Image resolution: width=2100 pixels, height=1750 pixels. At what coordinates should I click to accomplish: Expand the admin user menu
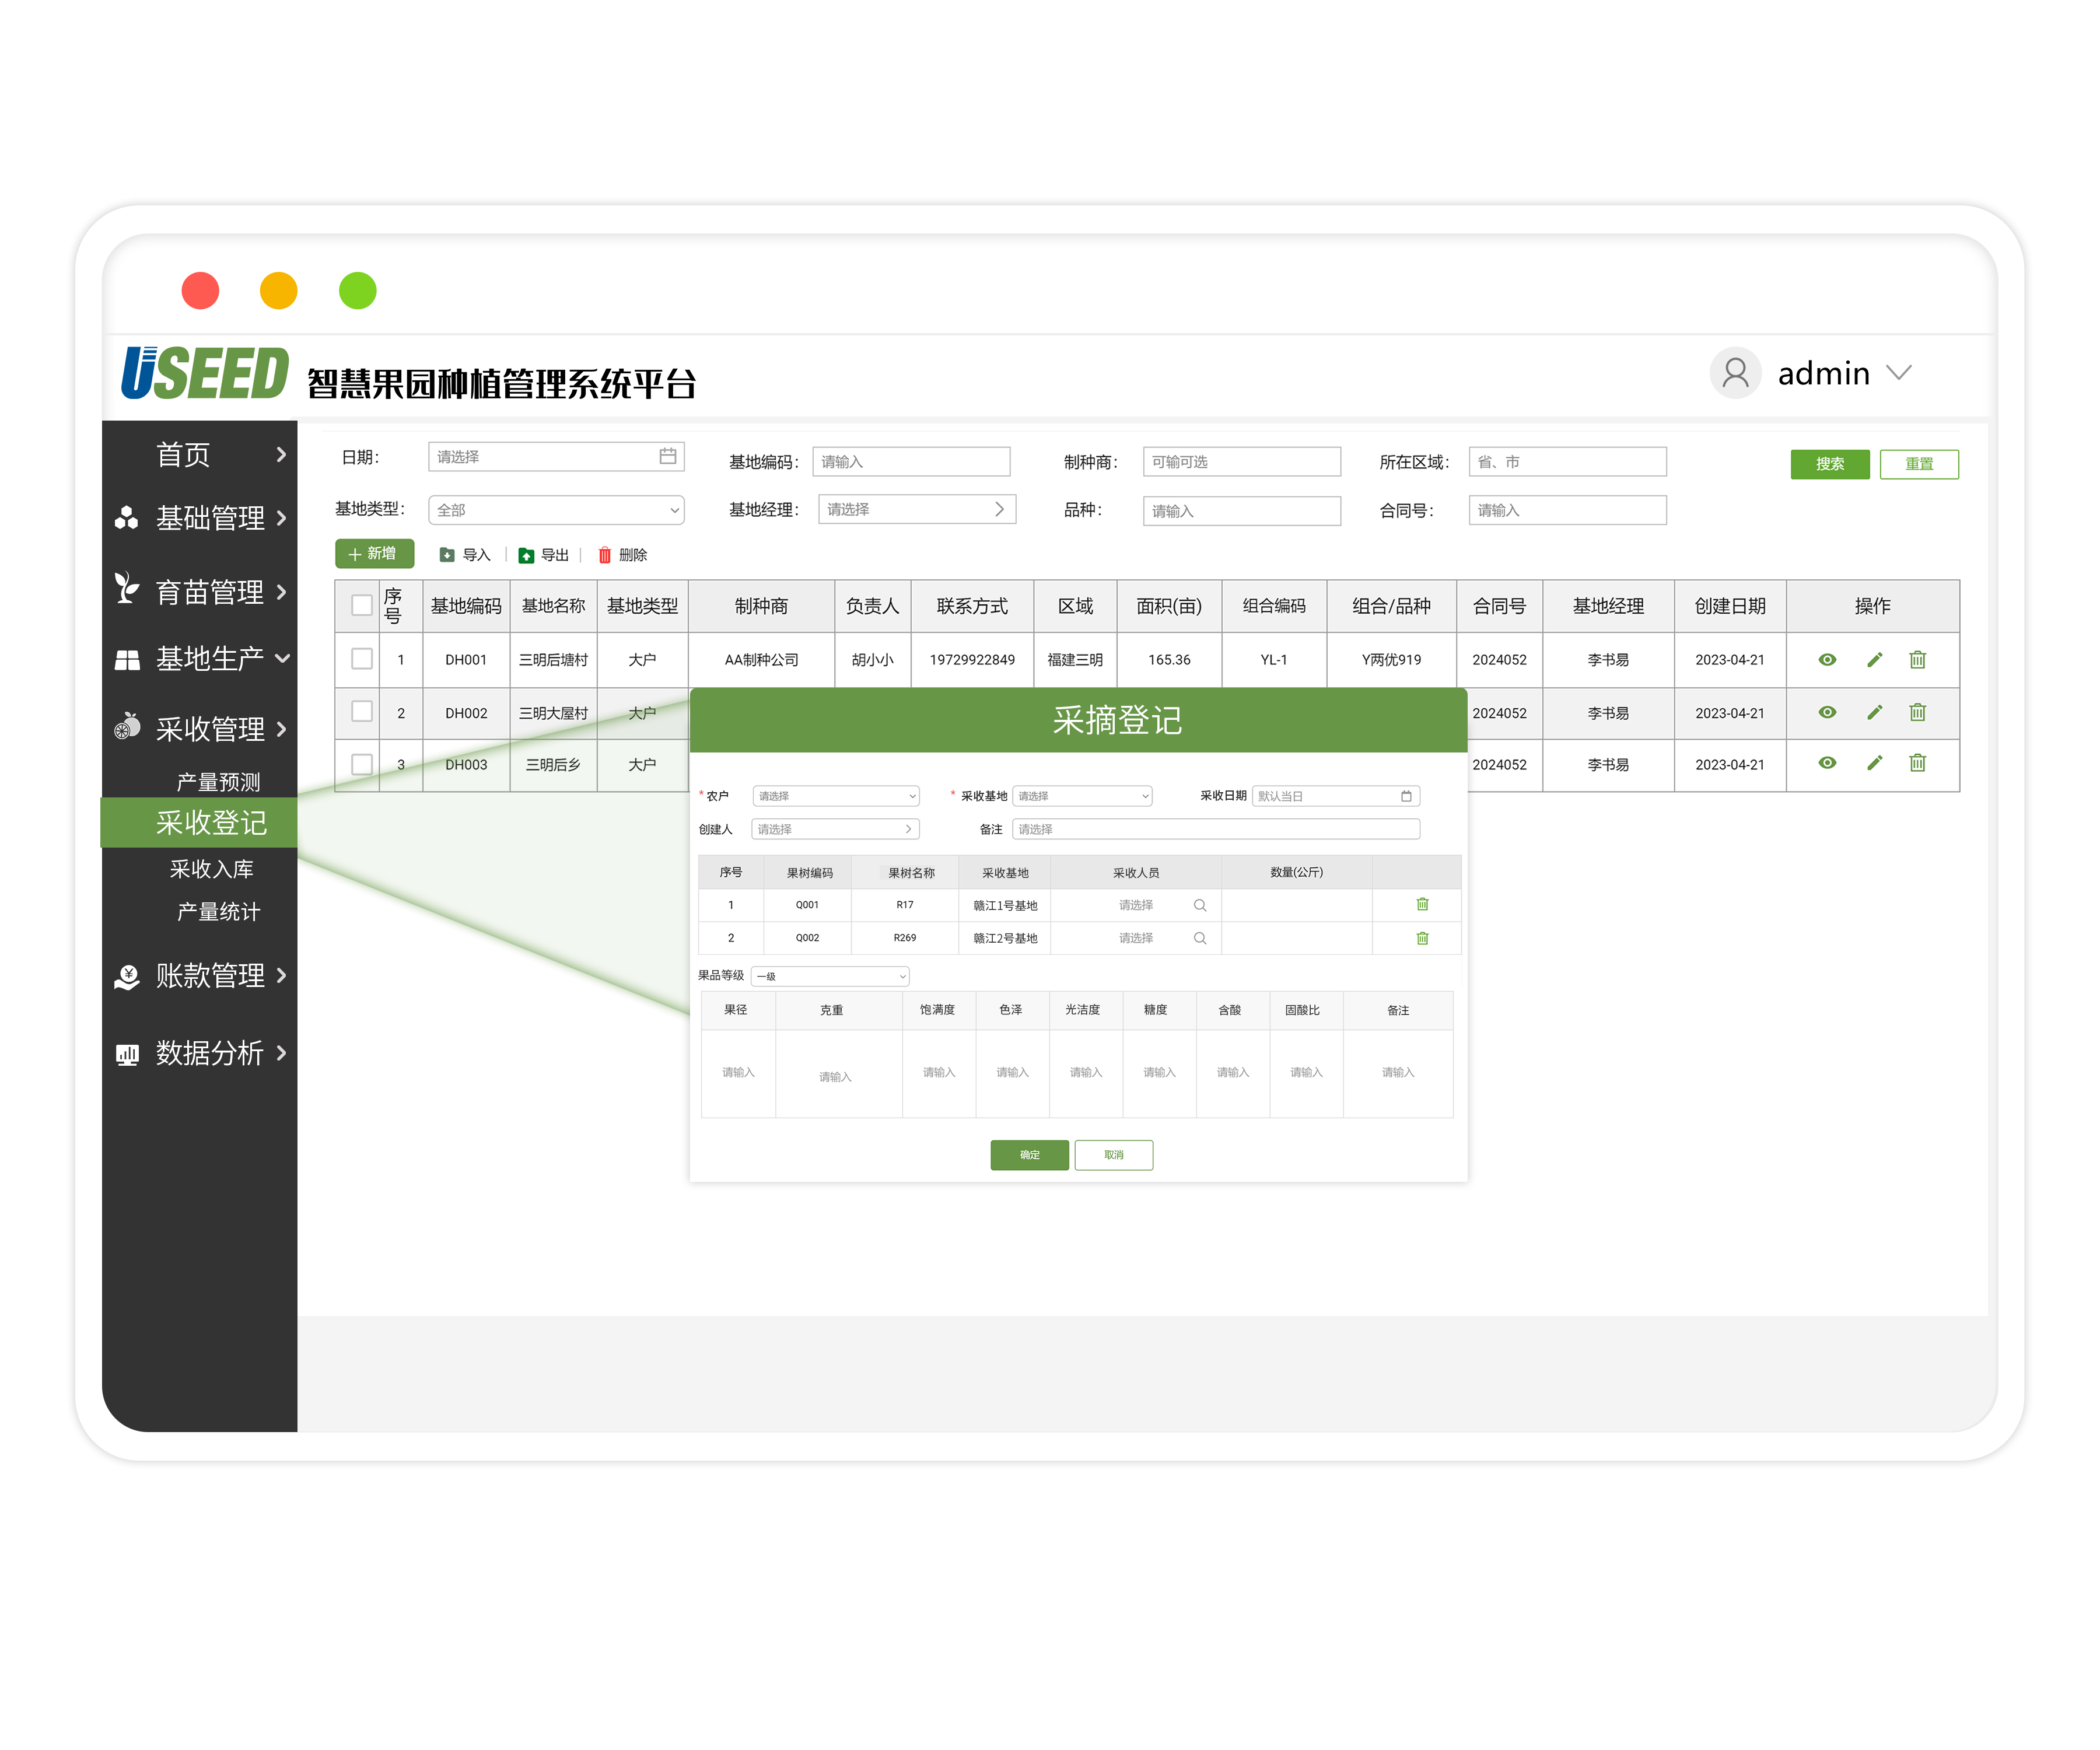point(1898,373)
